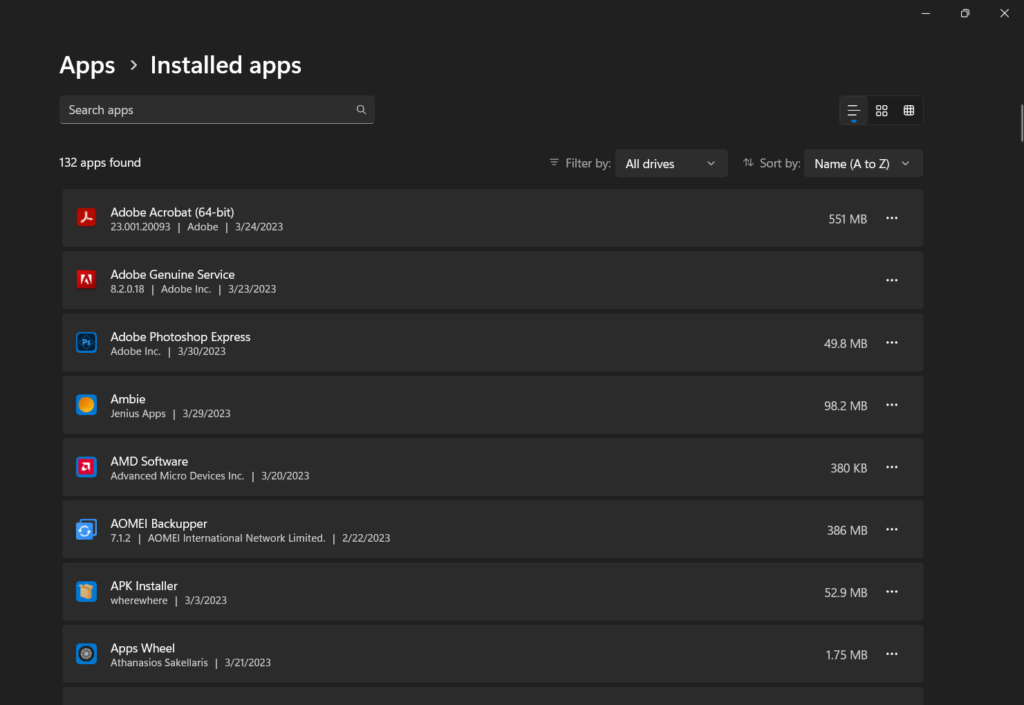Click the AMD Software icon
The height and width of the screenshot is (705, 1024).
click(86, 467)
